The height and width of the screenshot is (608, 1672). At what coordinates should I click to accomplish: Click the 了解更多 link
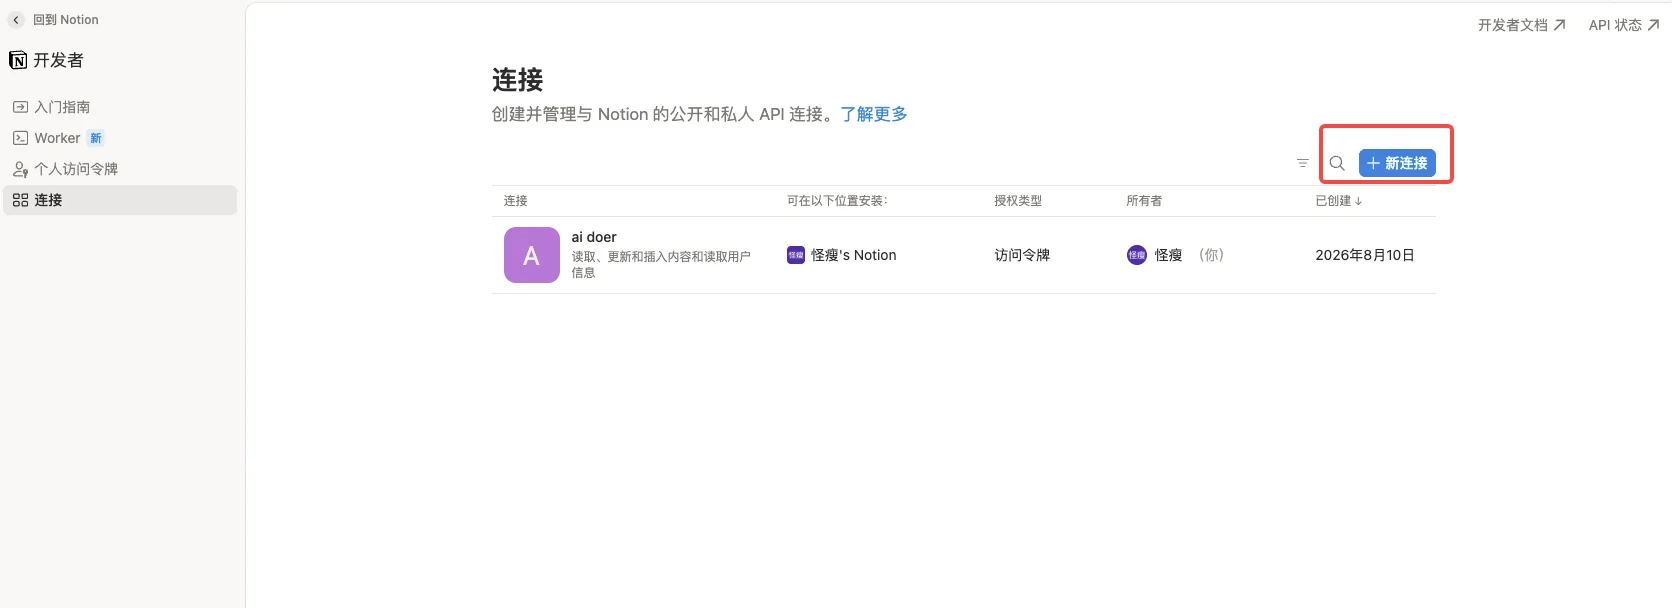pyautogui.click(x=874, y=114)
